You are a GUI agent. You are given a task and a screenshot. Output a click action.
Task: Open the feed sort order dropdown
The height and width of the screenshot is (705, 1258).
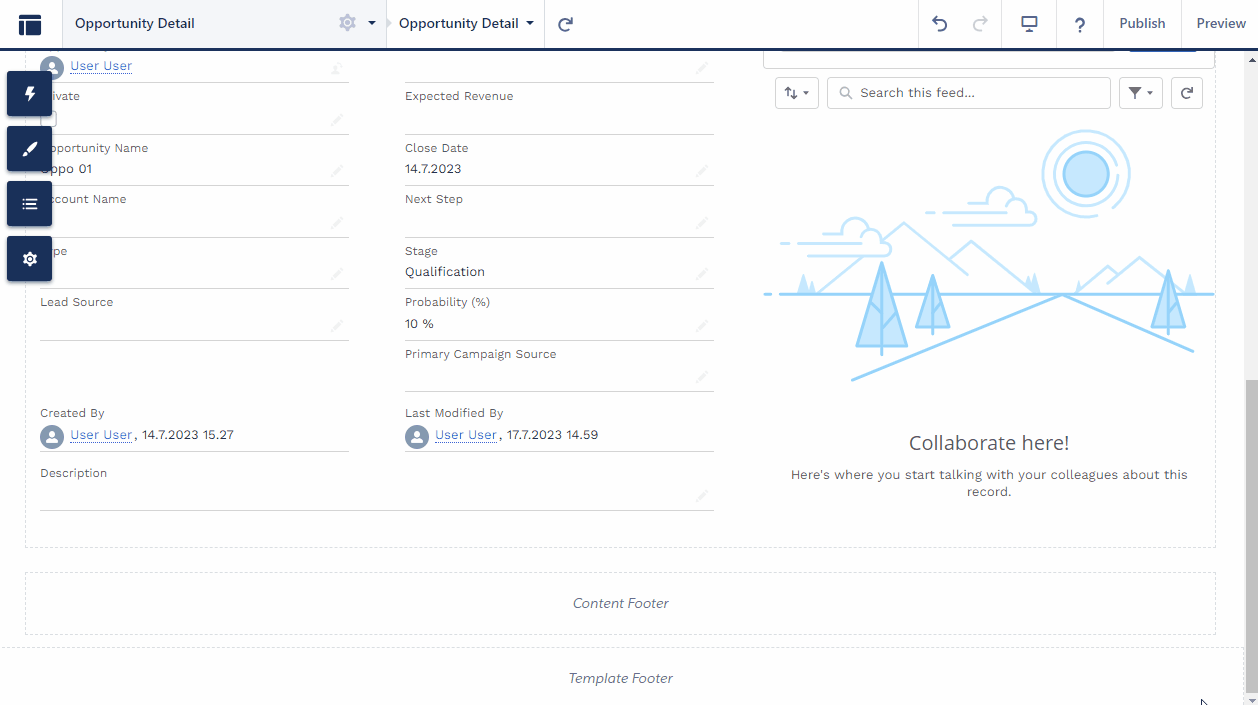point(797,92)
